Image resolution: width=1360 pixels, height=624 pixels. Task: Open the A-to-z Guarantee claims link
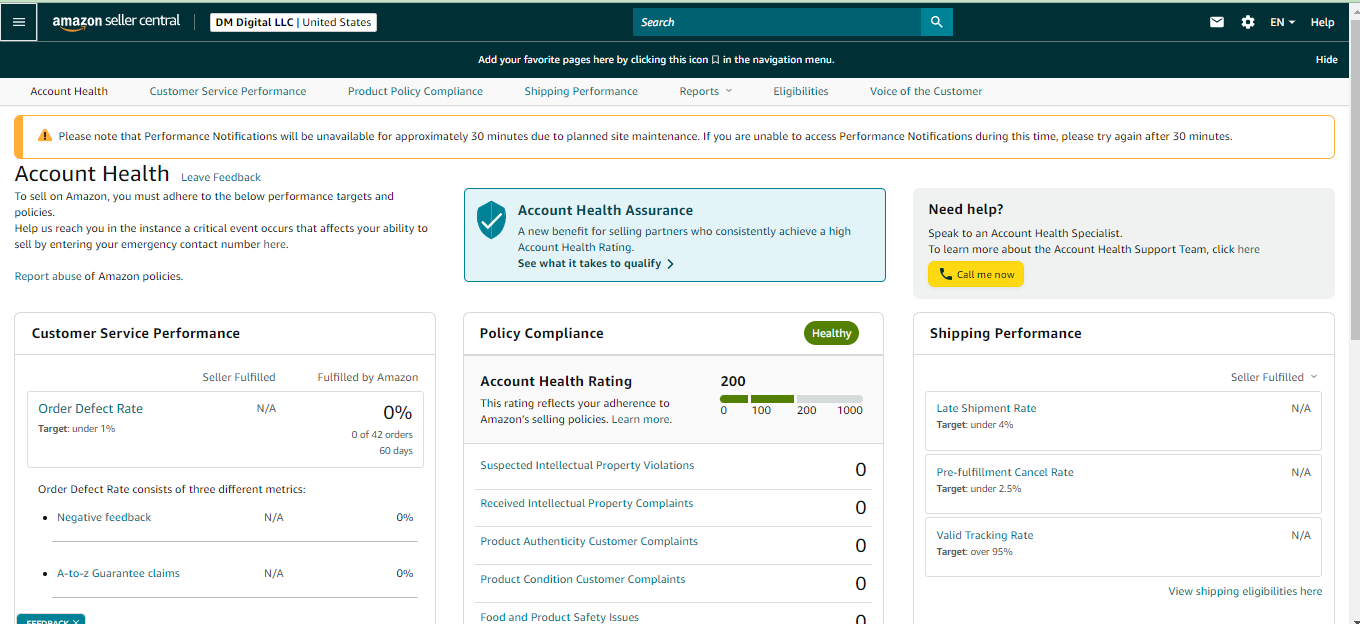pyautogui.click(x=118, y=573)
